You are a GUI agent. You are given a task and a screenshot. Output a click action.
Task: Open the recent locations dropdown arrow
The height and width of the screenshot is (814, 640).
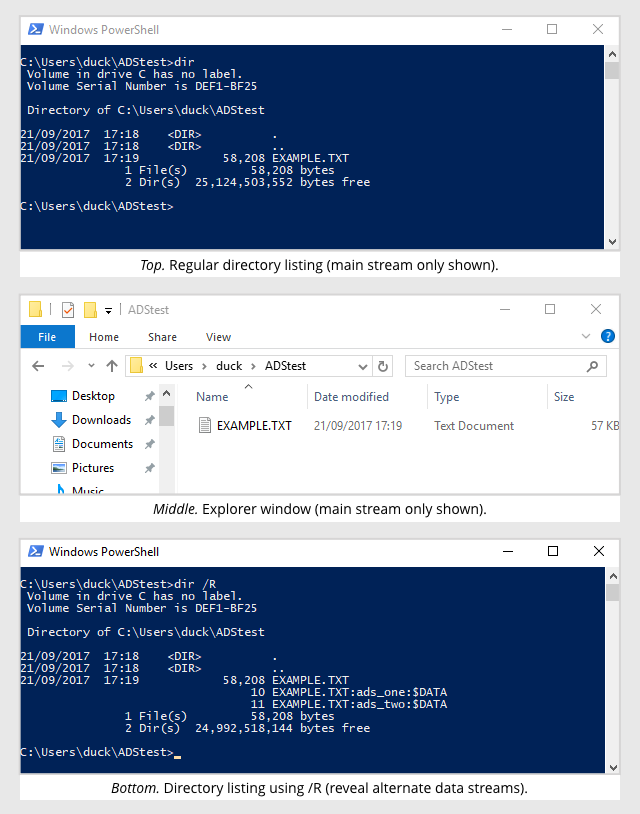click(x=91, y=365)
